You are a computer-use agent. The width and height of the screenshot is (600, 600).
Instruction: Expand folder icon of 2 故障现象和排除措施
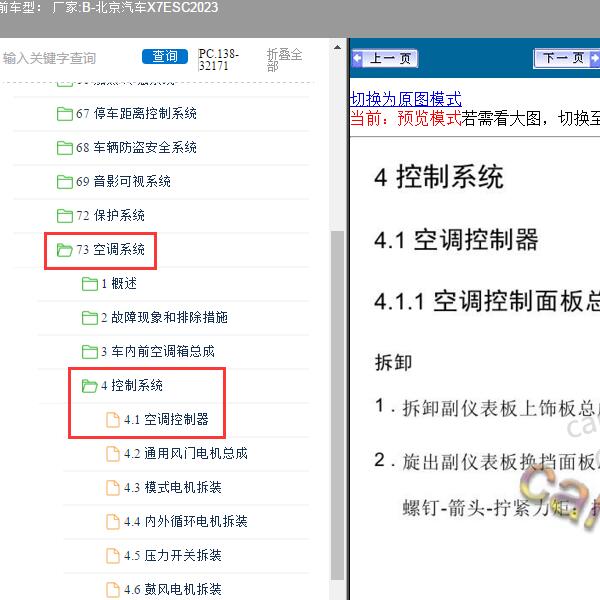coord(90,318)
